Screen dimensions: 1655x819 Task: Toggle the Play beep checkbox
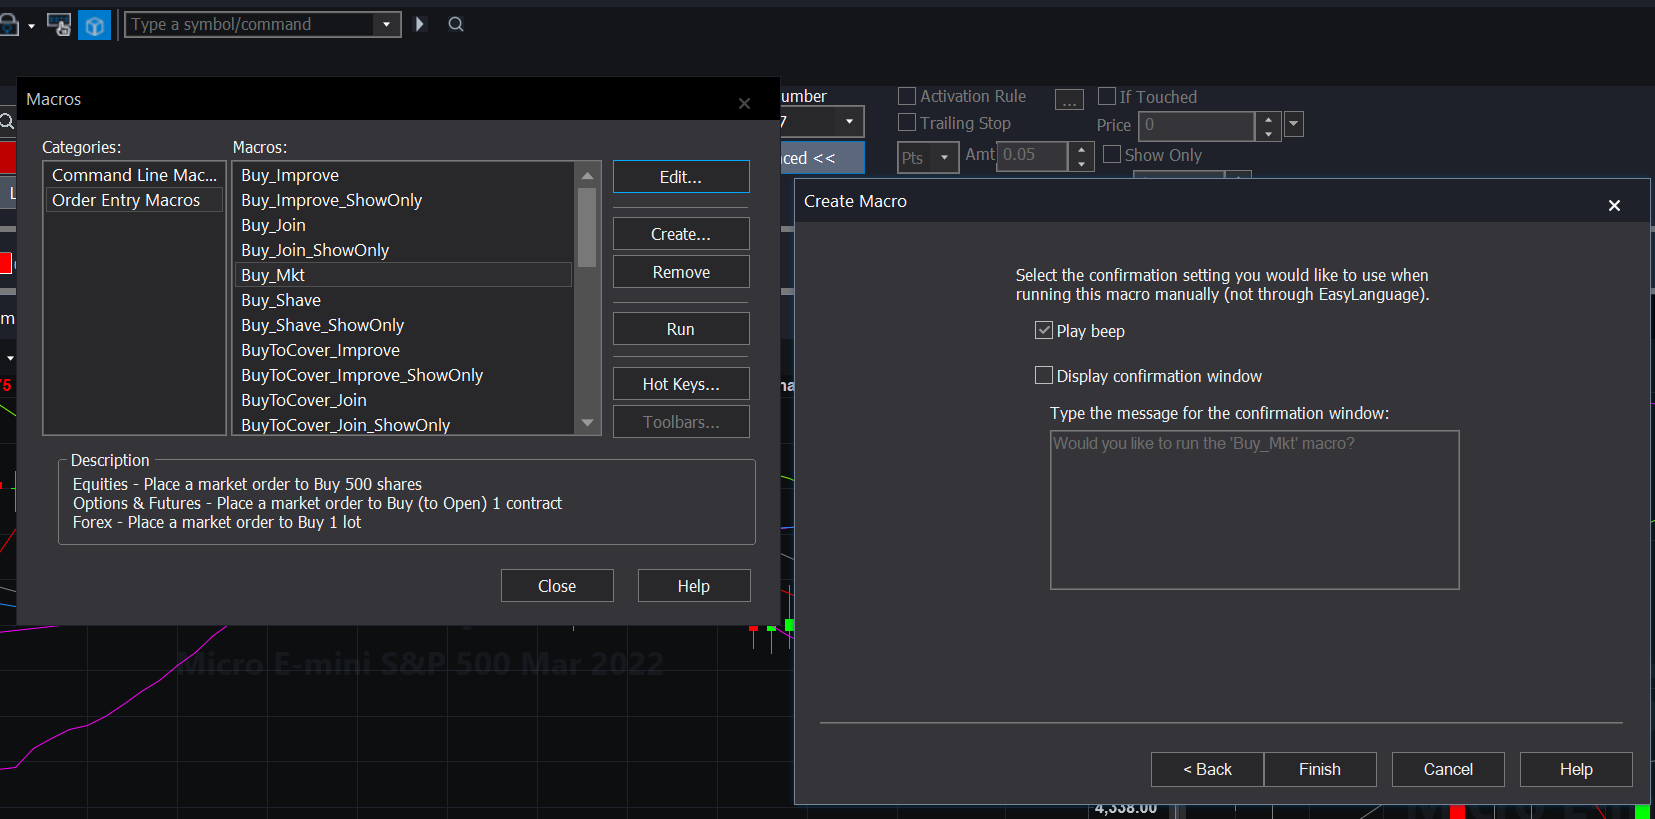click(1044, 330)
